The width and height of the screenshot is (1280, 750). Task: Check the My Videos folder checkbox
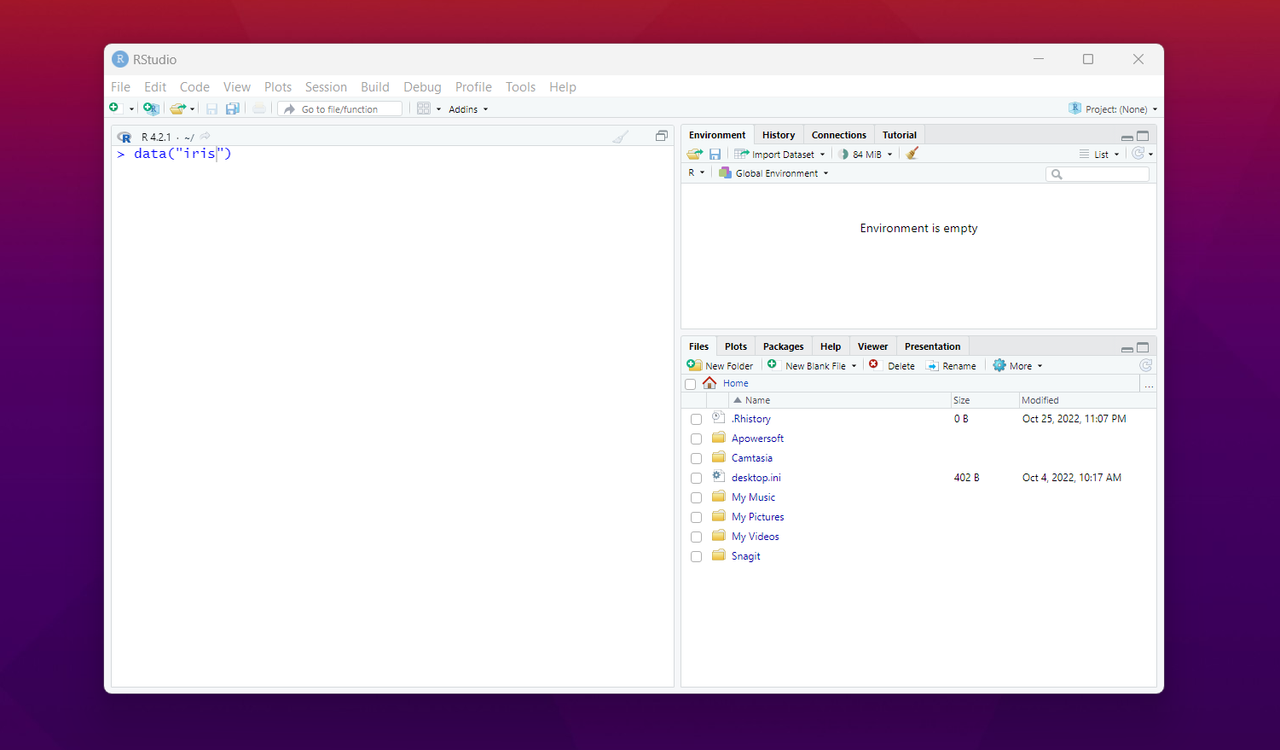point(696,537)
